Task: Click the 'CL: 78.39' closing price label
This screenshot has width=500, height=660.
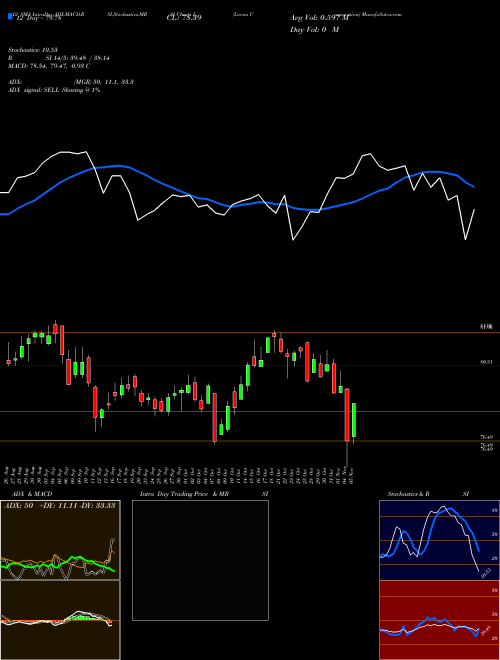Action: (x=184, y=18)
